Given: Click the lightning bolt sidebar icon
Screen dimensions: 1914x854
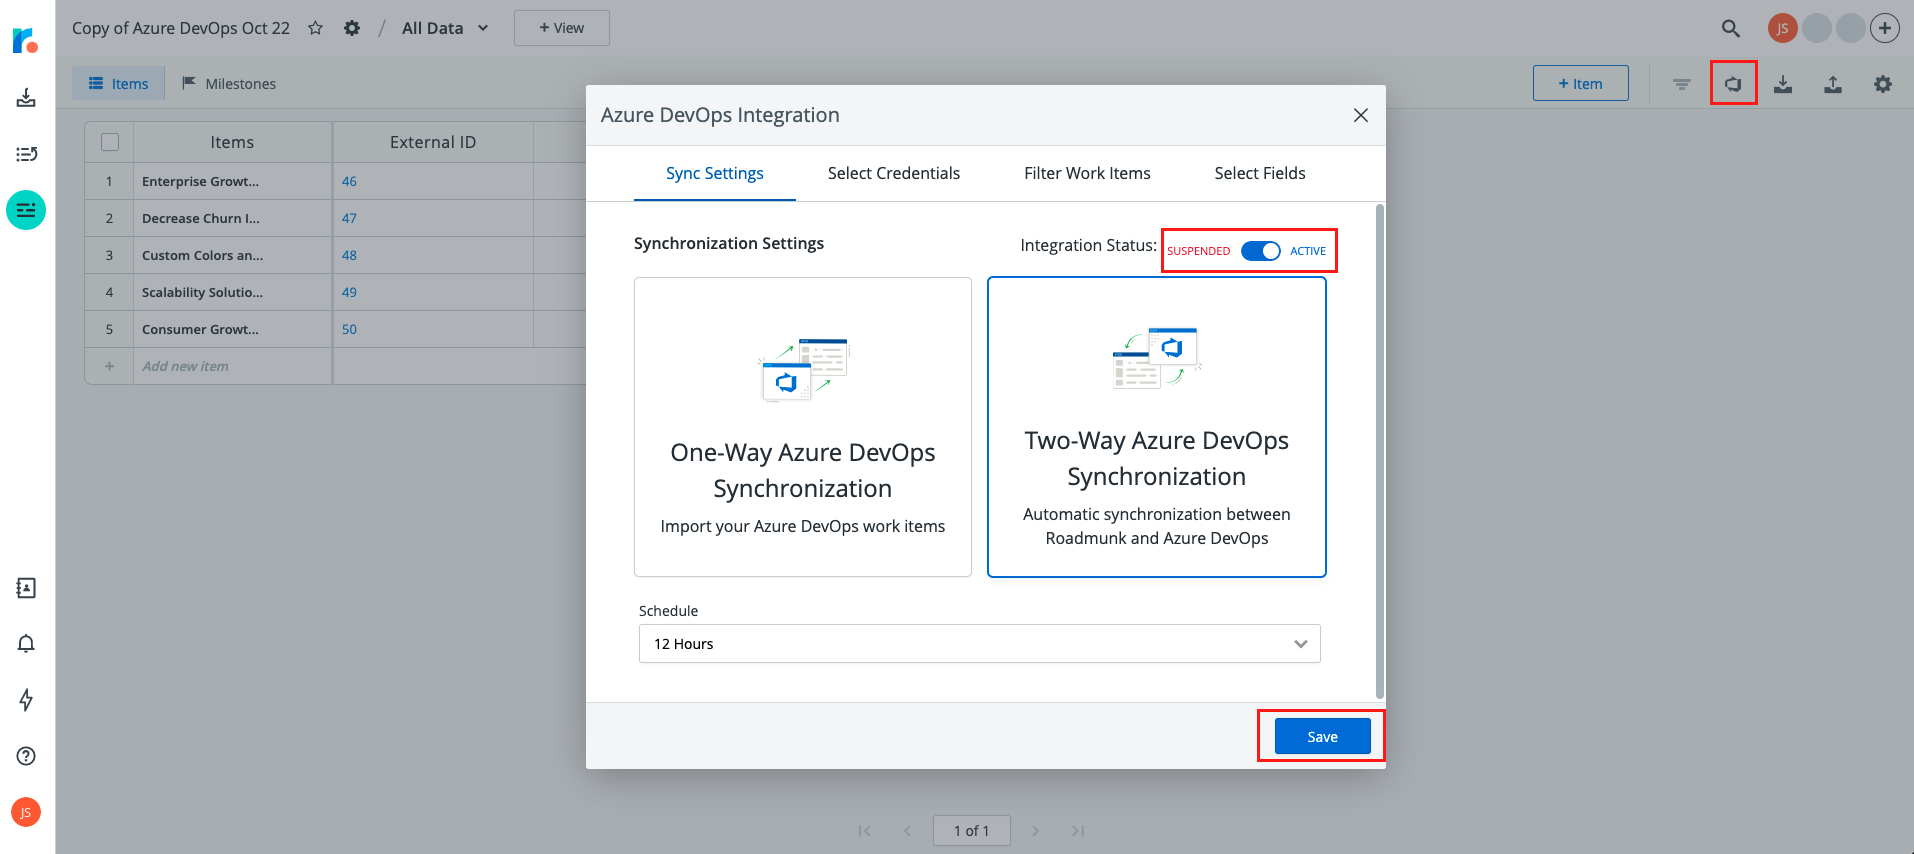Looking at the screenshot, I should coord(26,699).
